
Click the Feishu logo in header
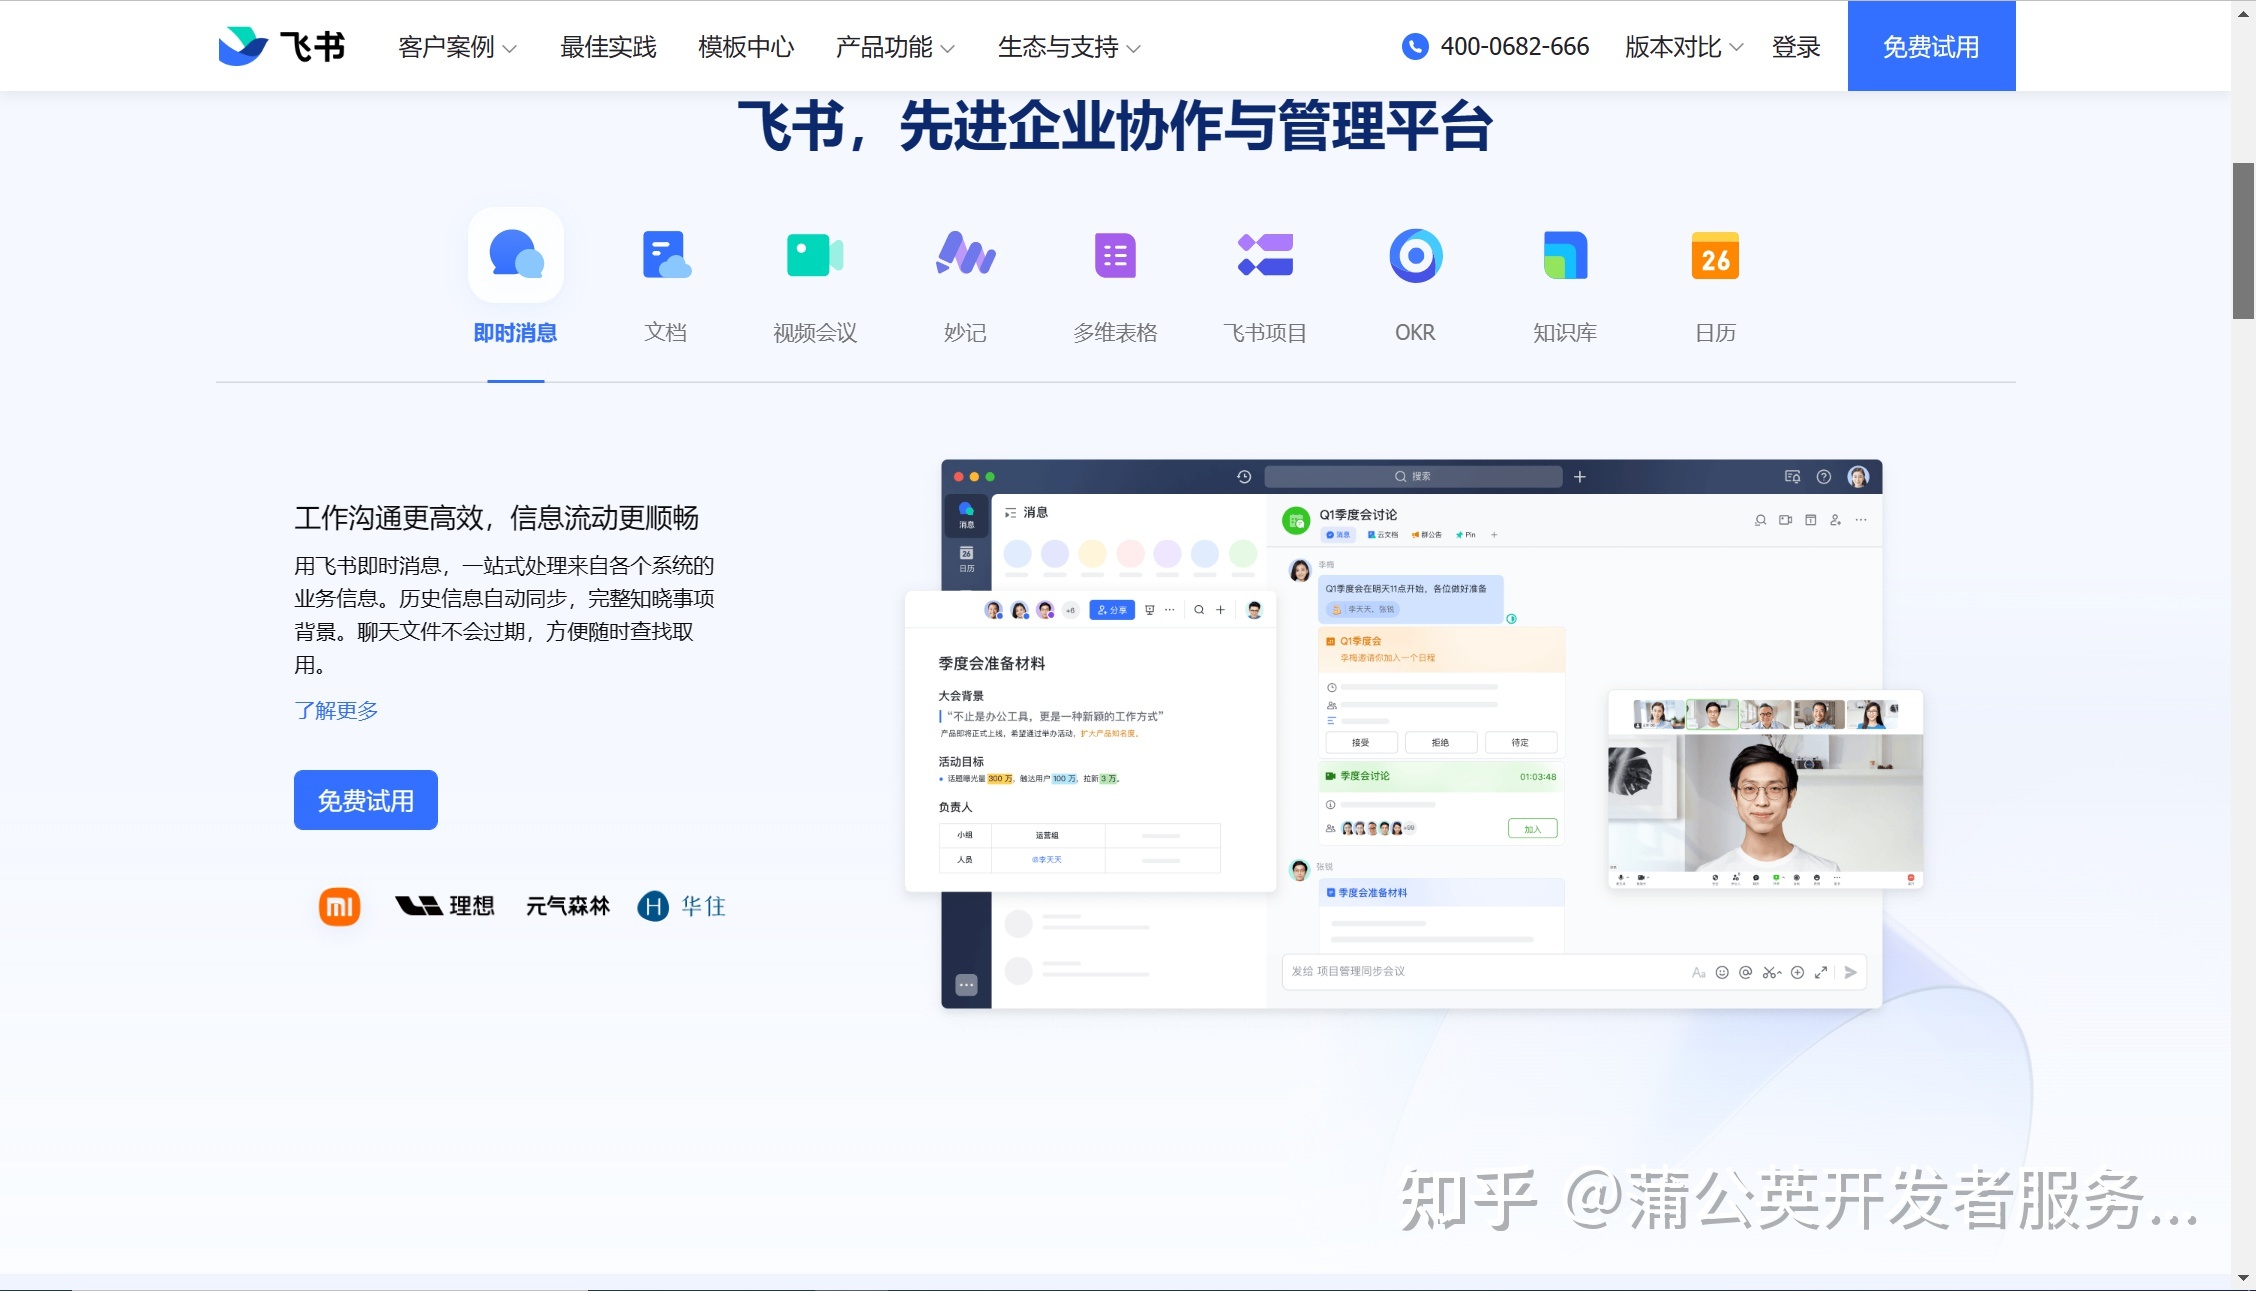(x=281, y=46)
